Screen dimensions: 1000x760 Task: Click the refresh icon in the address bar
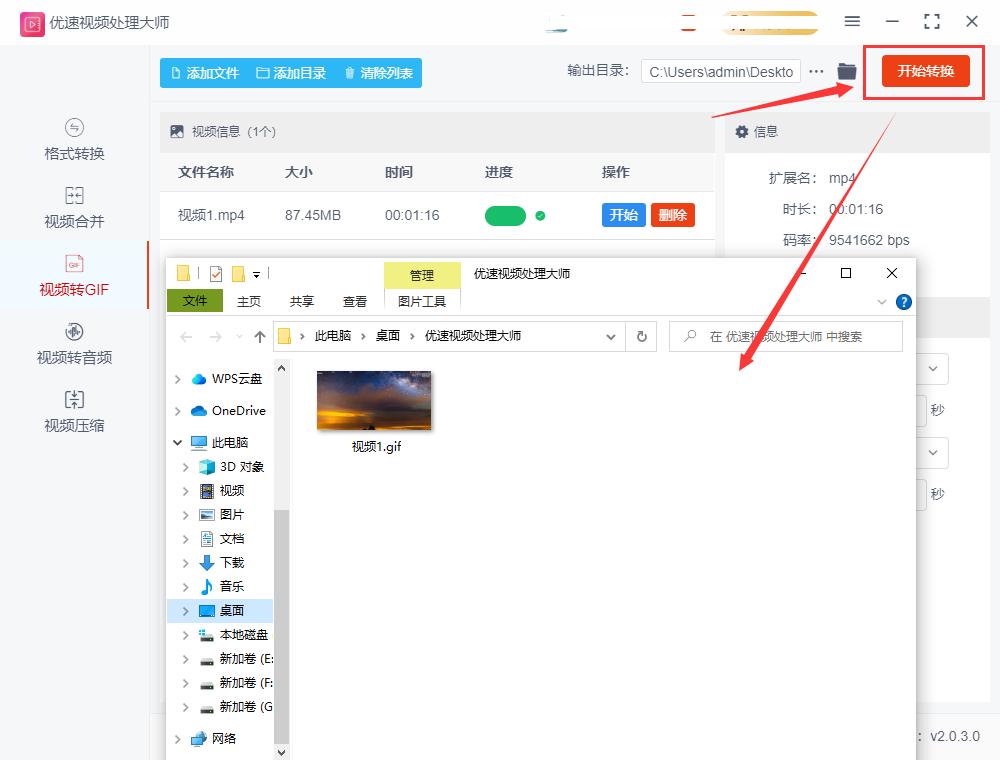tap(641, 337)
